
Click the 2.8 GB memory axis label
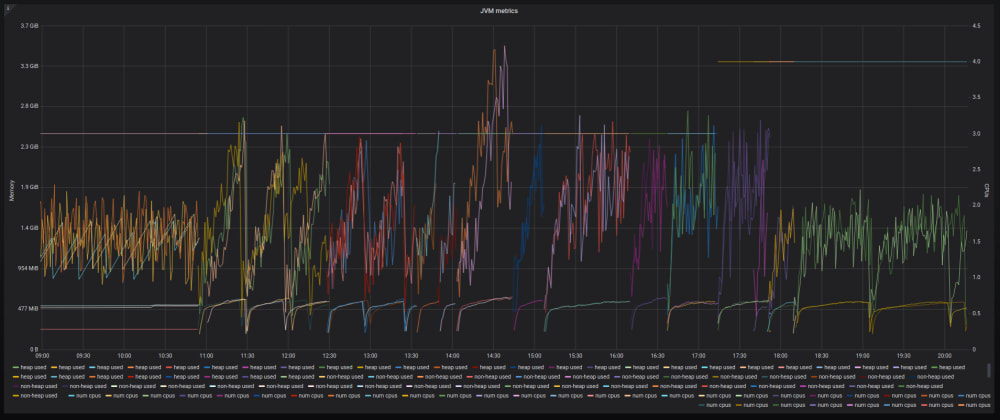click(30, 106)
